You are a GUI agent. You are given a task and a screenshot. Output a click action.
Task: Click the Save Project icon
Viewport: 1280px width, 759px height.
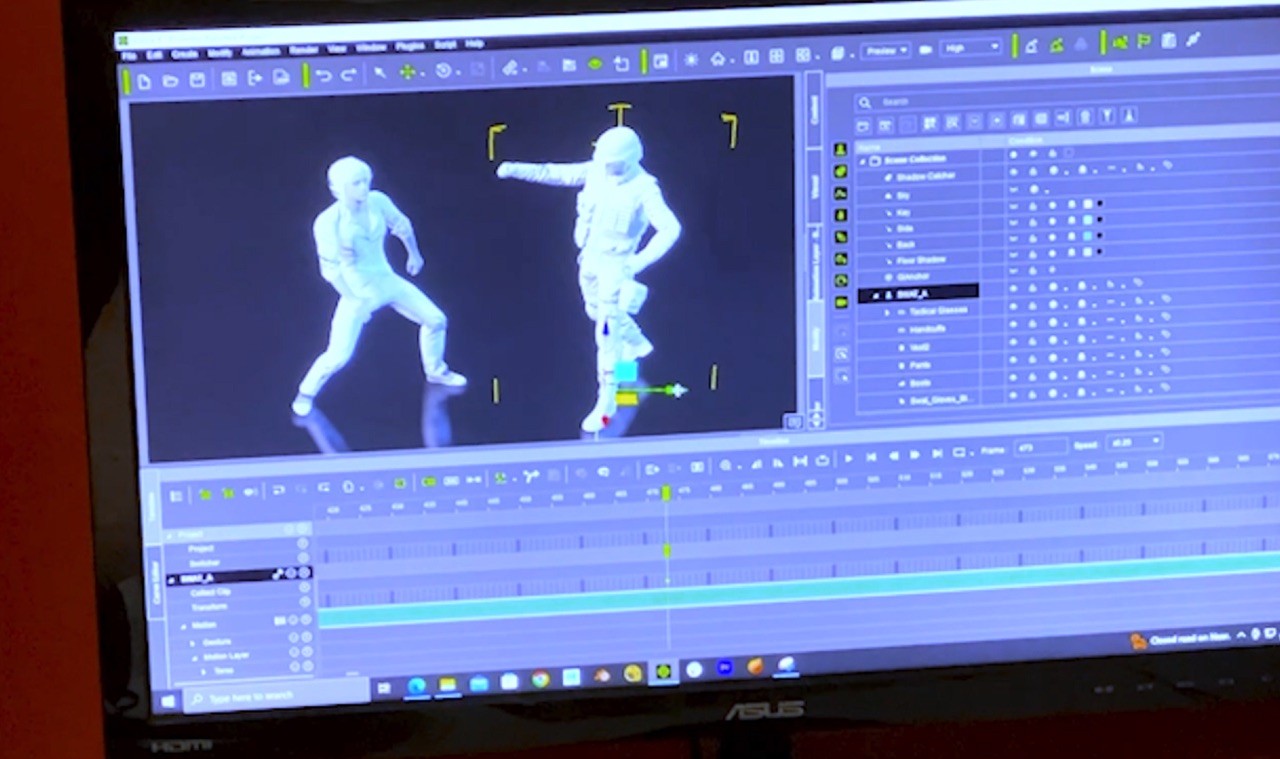pos(197,78)
